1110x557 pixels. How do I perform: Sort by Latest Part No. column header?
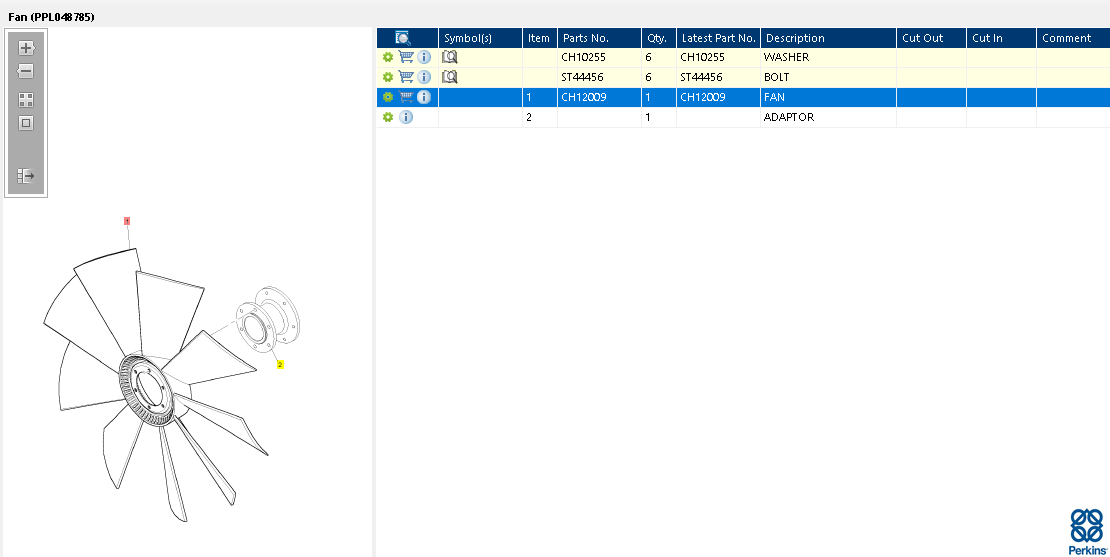pos(718,38)
